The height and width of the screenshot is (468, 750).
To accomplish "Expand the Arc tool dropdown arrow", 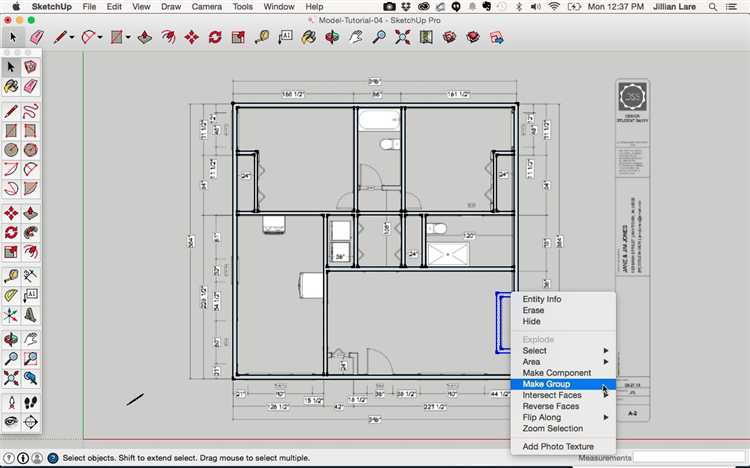I will [101, 37].
